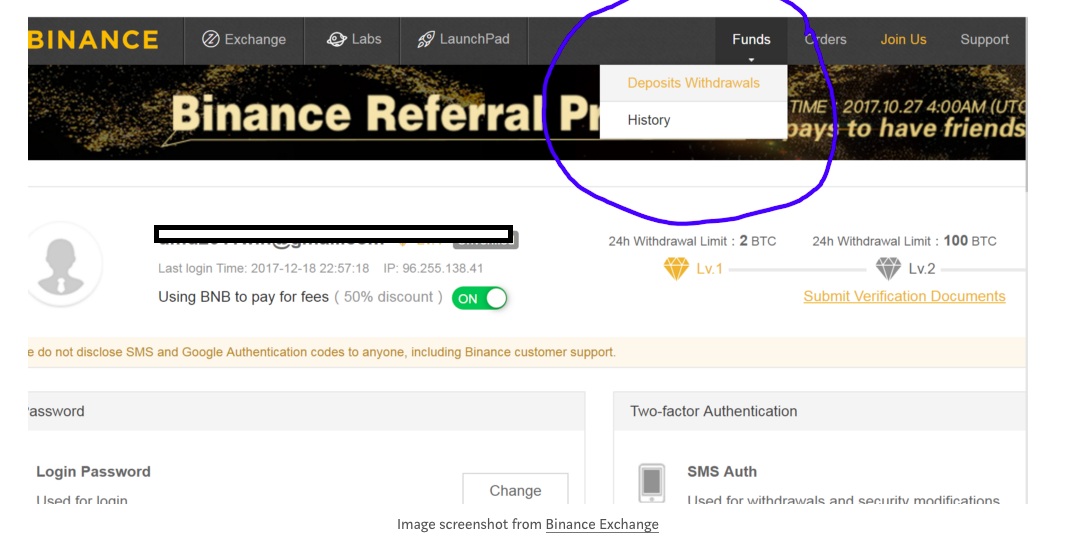The height and width of the screenshot is (535, 1082).
Task: Click the Funds dropdown arrow
Action: click(x=751, y=59)
